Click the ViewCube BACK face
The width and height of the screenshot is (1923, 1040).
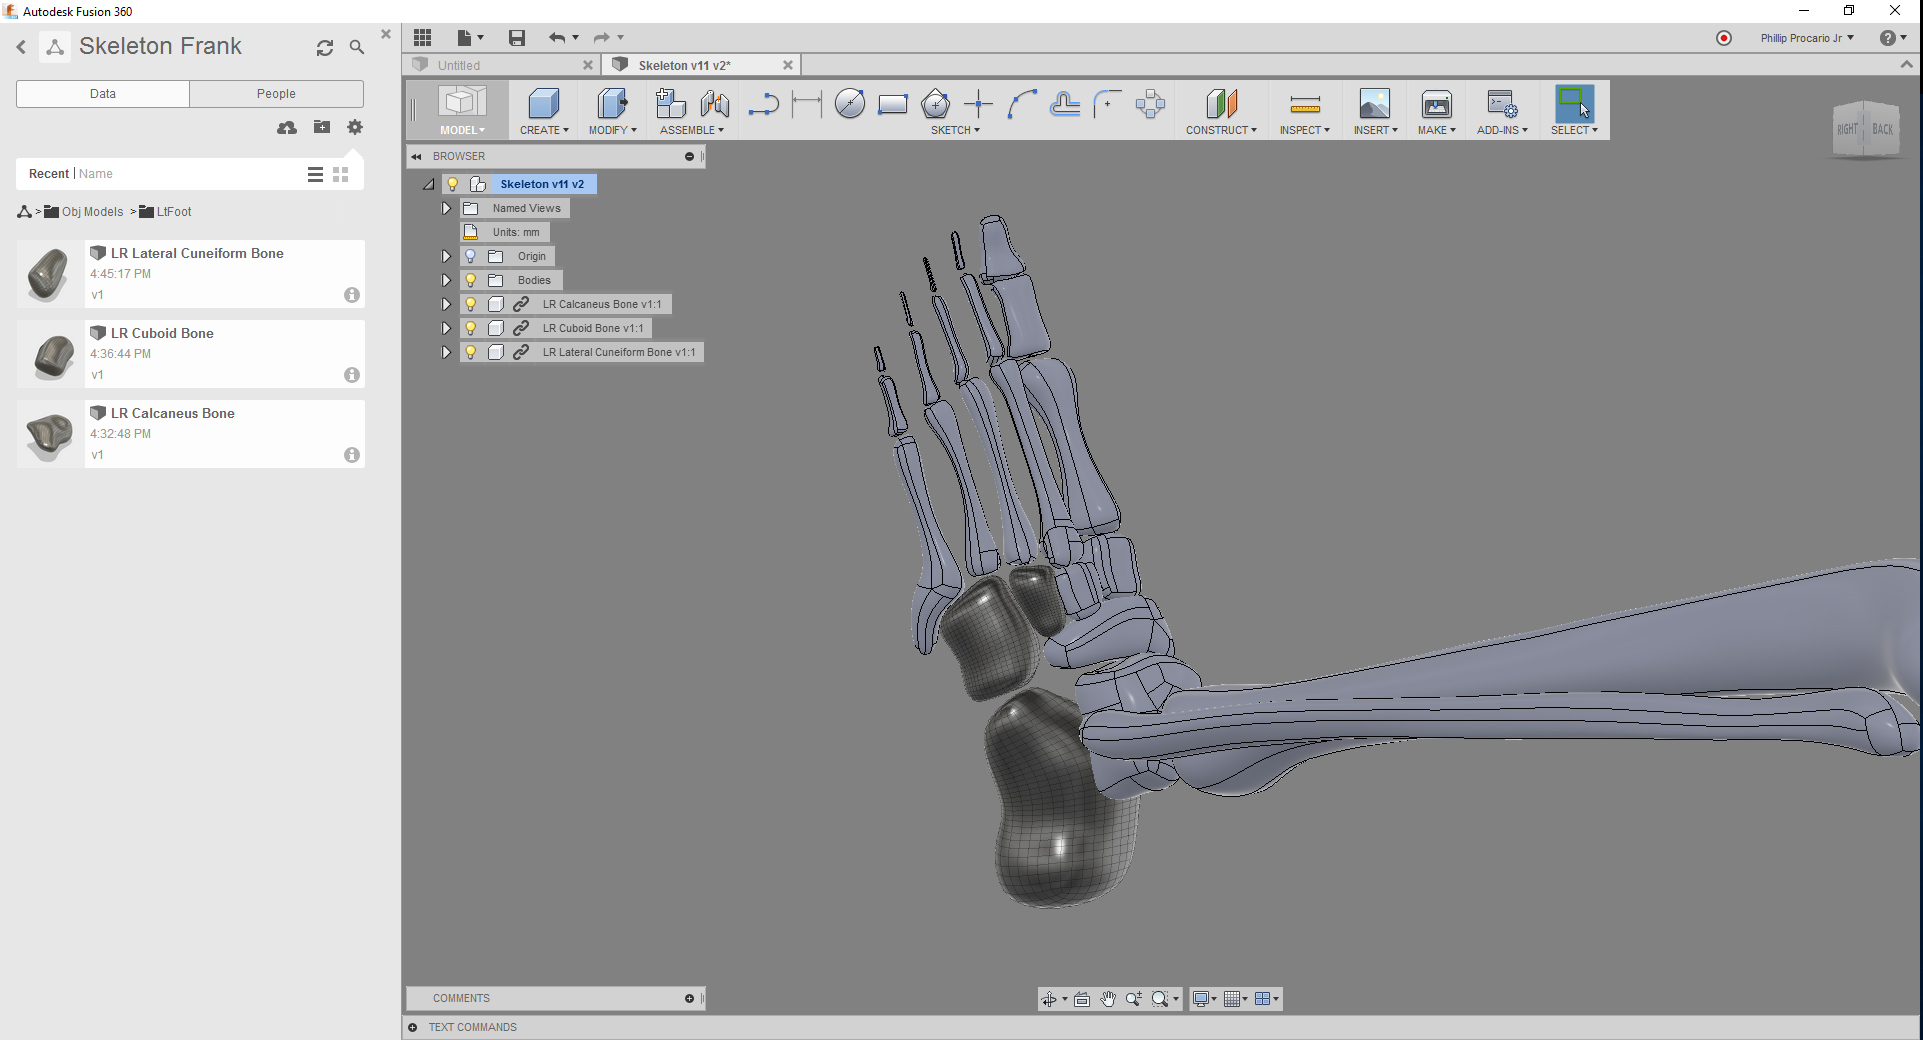point(1883,129)
